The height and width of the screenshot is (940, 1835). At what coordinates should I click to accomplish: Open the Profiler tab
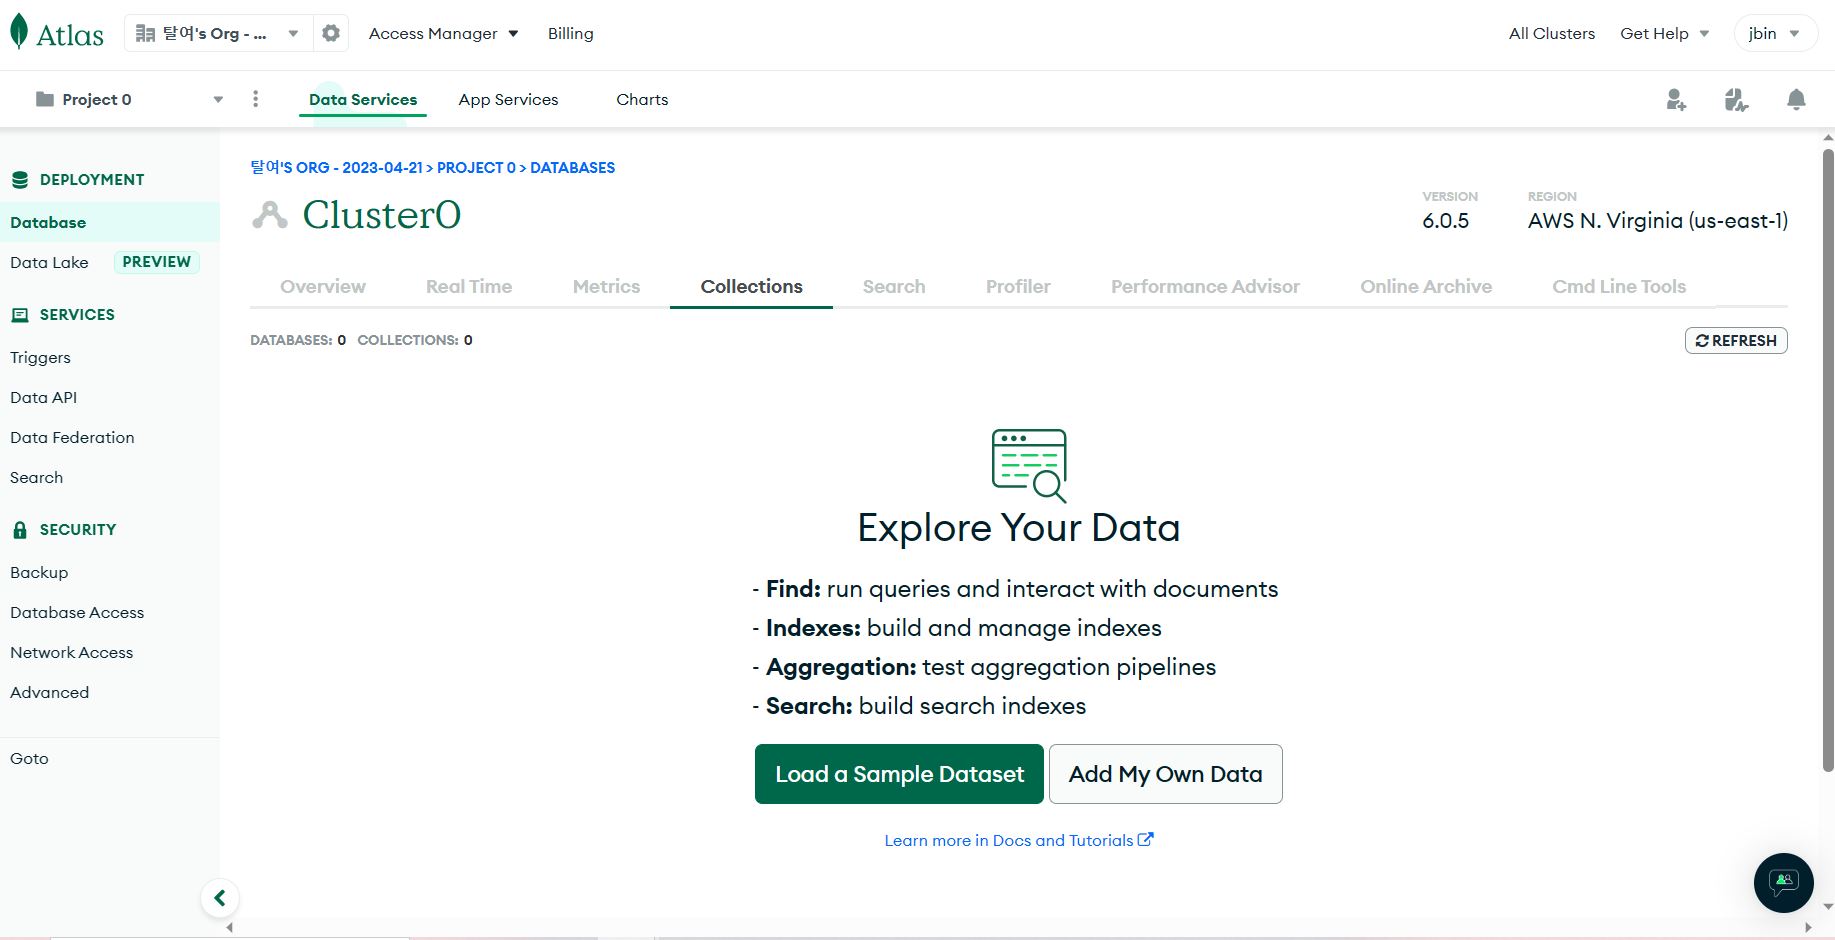pyautogui.click(x=1018, y=286)
